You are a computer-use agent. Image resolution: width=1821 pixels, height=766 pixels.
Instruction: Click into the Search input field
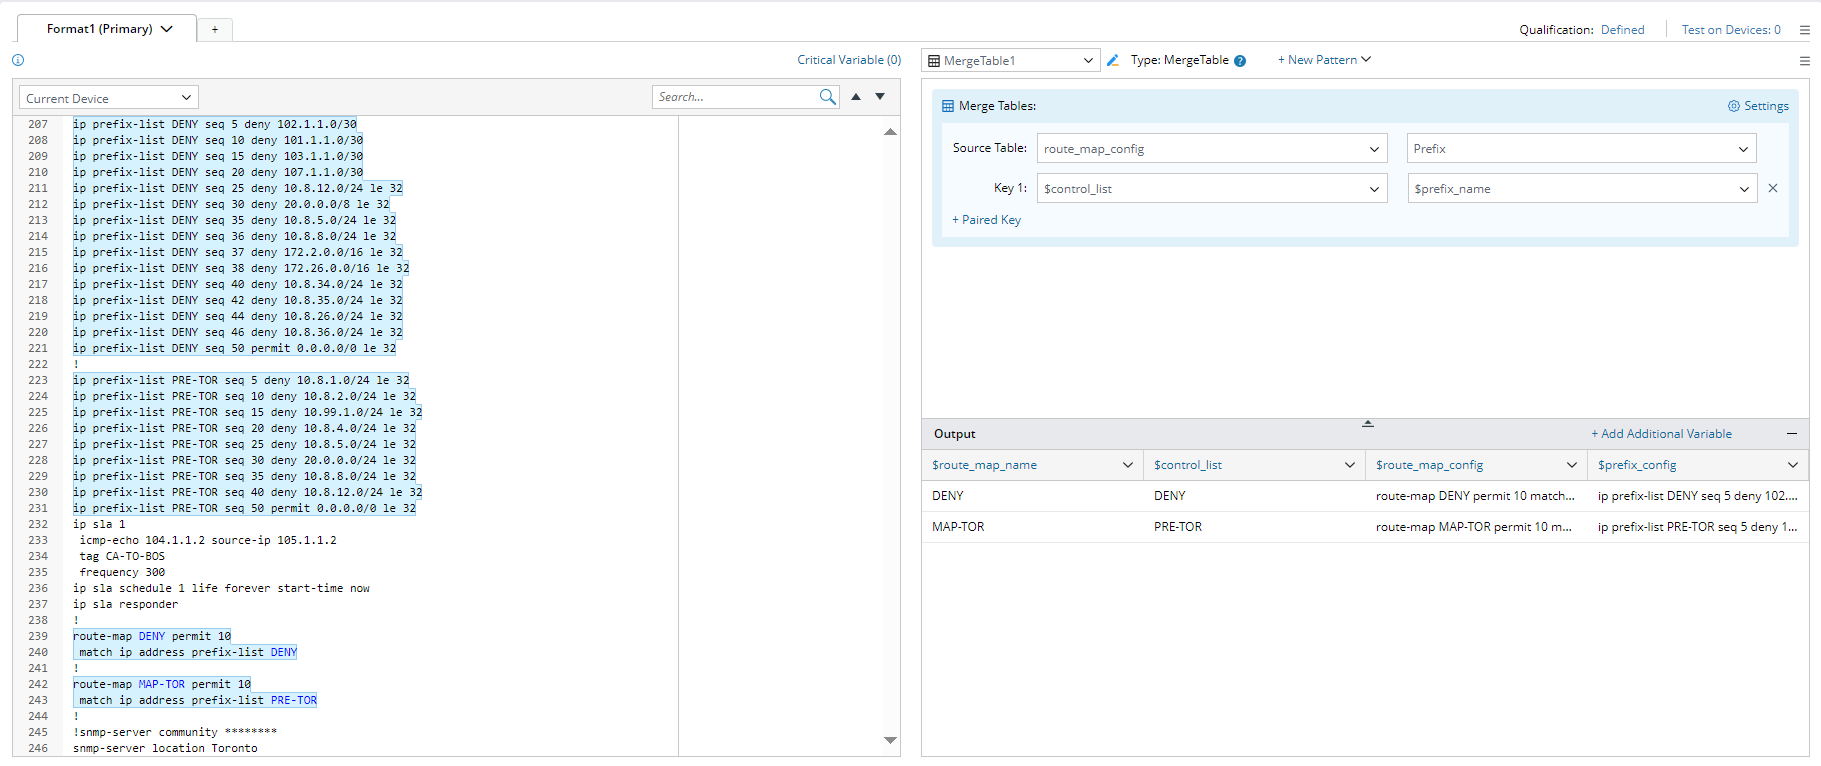pyautogui.click(x=735, y=97)
